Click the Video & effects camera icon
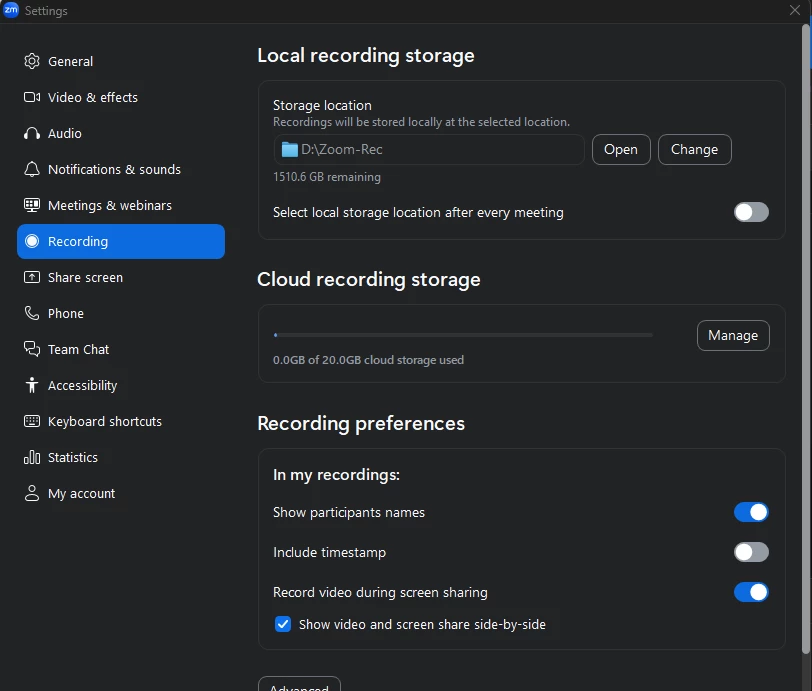This screenshot has width=812, height=691. click(32, 97)
